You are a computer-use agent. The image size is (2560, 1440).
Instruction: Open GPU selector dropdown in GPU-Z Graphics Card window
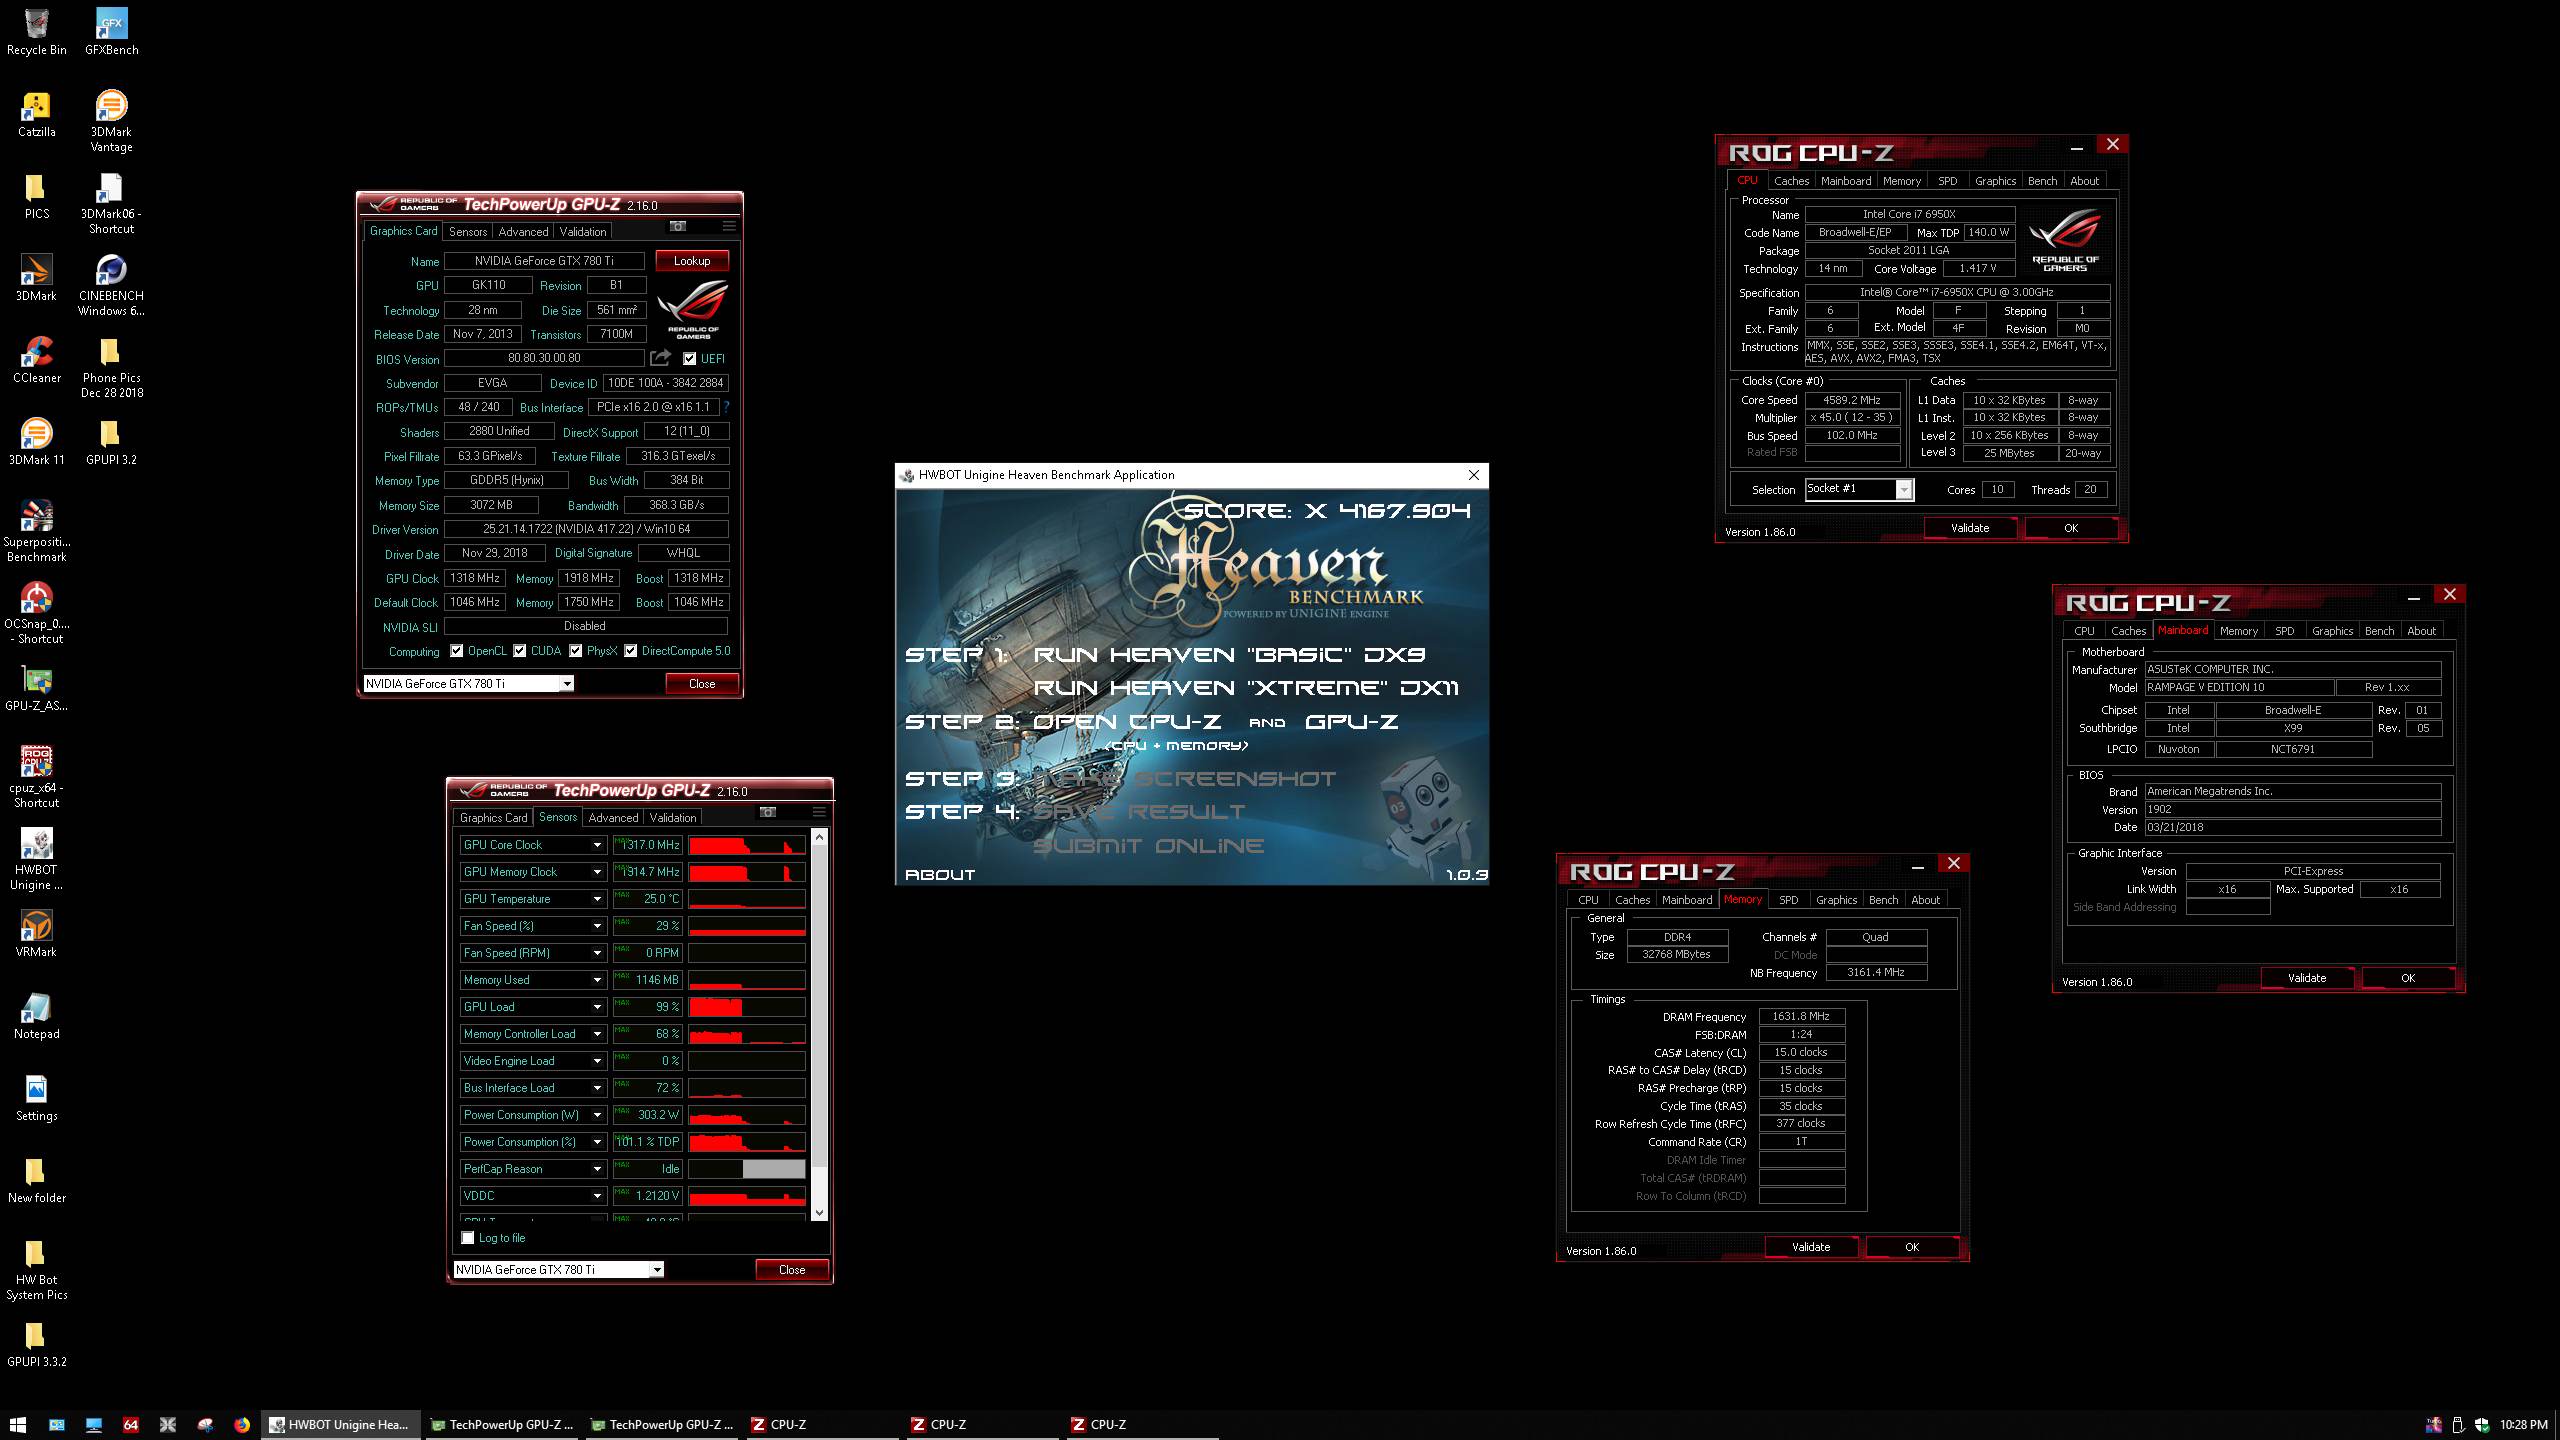567,684
